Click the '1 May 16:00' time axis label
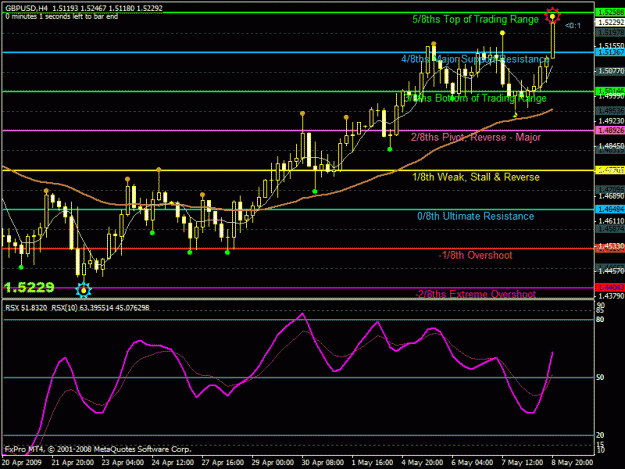The height and width of the screenshot is (469, 625). click(x=372, y=463)
